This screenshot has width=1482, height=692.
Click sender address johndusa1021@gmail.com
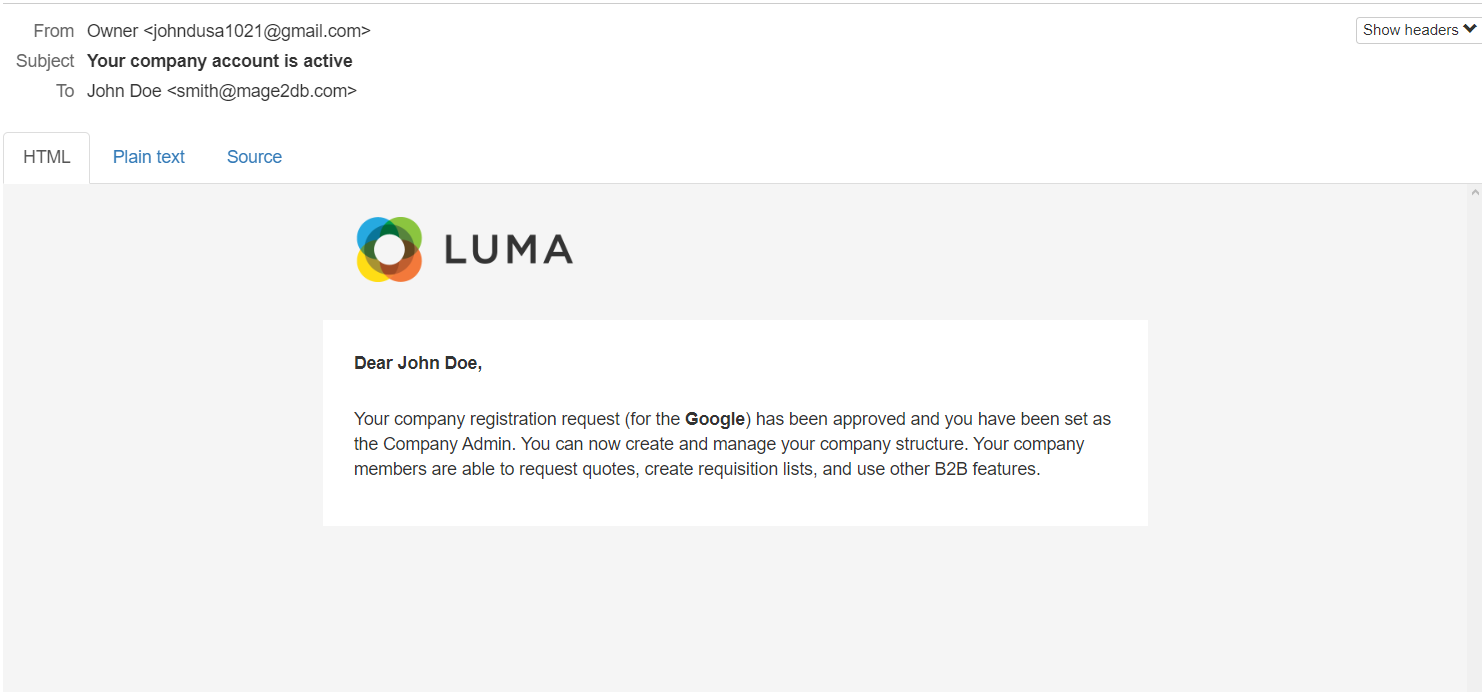(257, 31)
